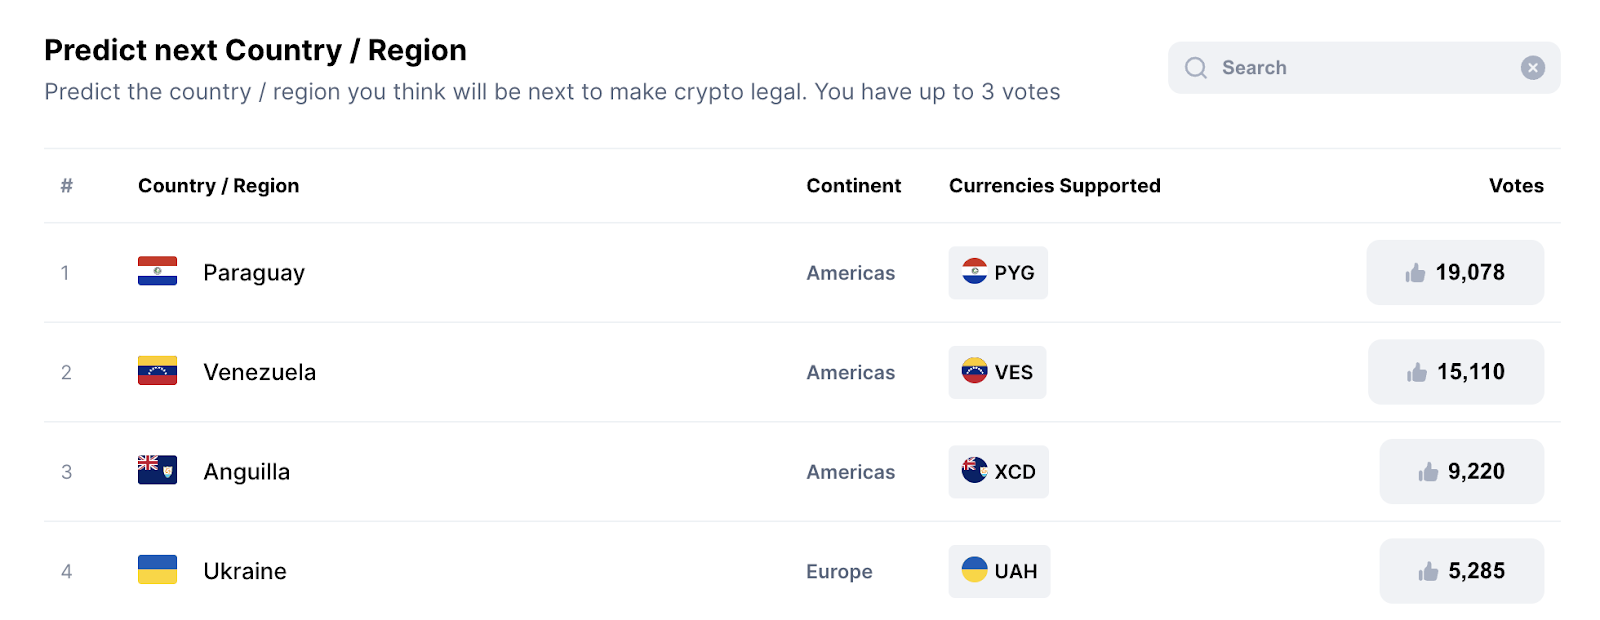Sort by Country / Region column header
Viewport: 1600px width, 620px height.
tap(218, 186)
